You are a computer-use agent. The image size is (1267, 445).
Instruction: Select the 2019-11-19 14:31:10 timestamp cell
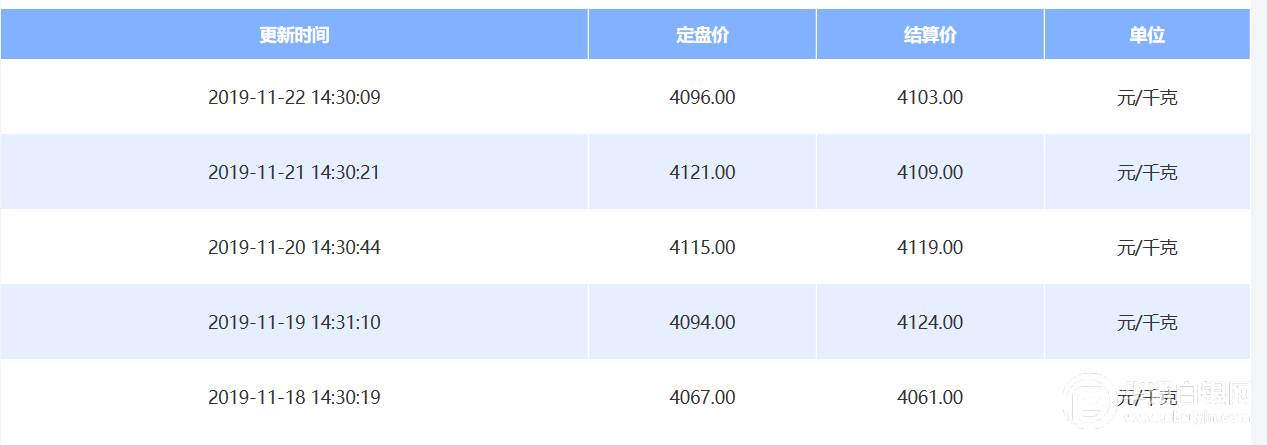coord(294,323)
